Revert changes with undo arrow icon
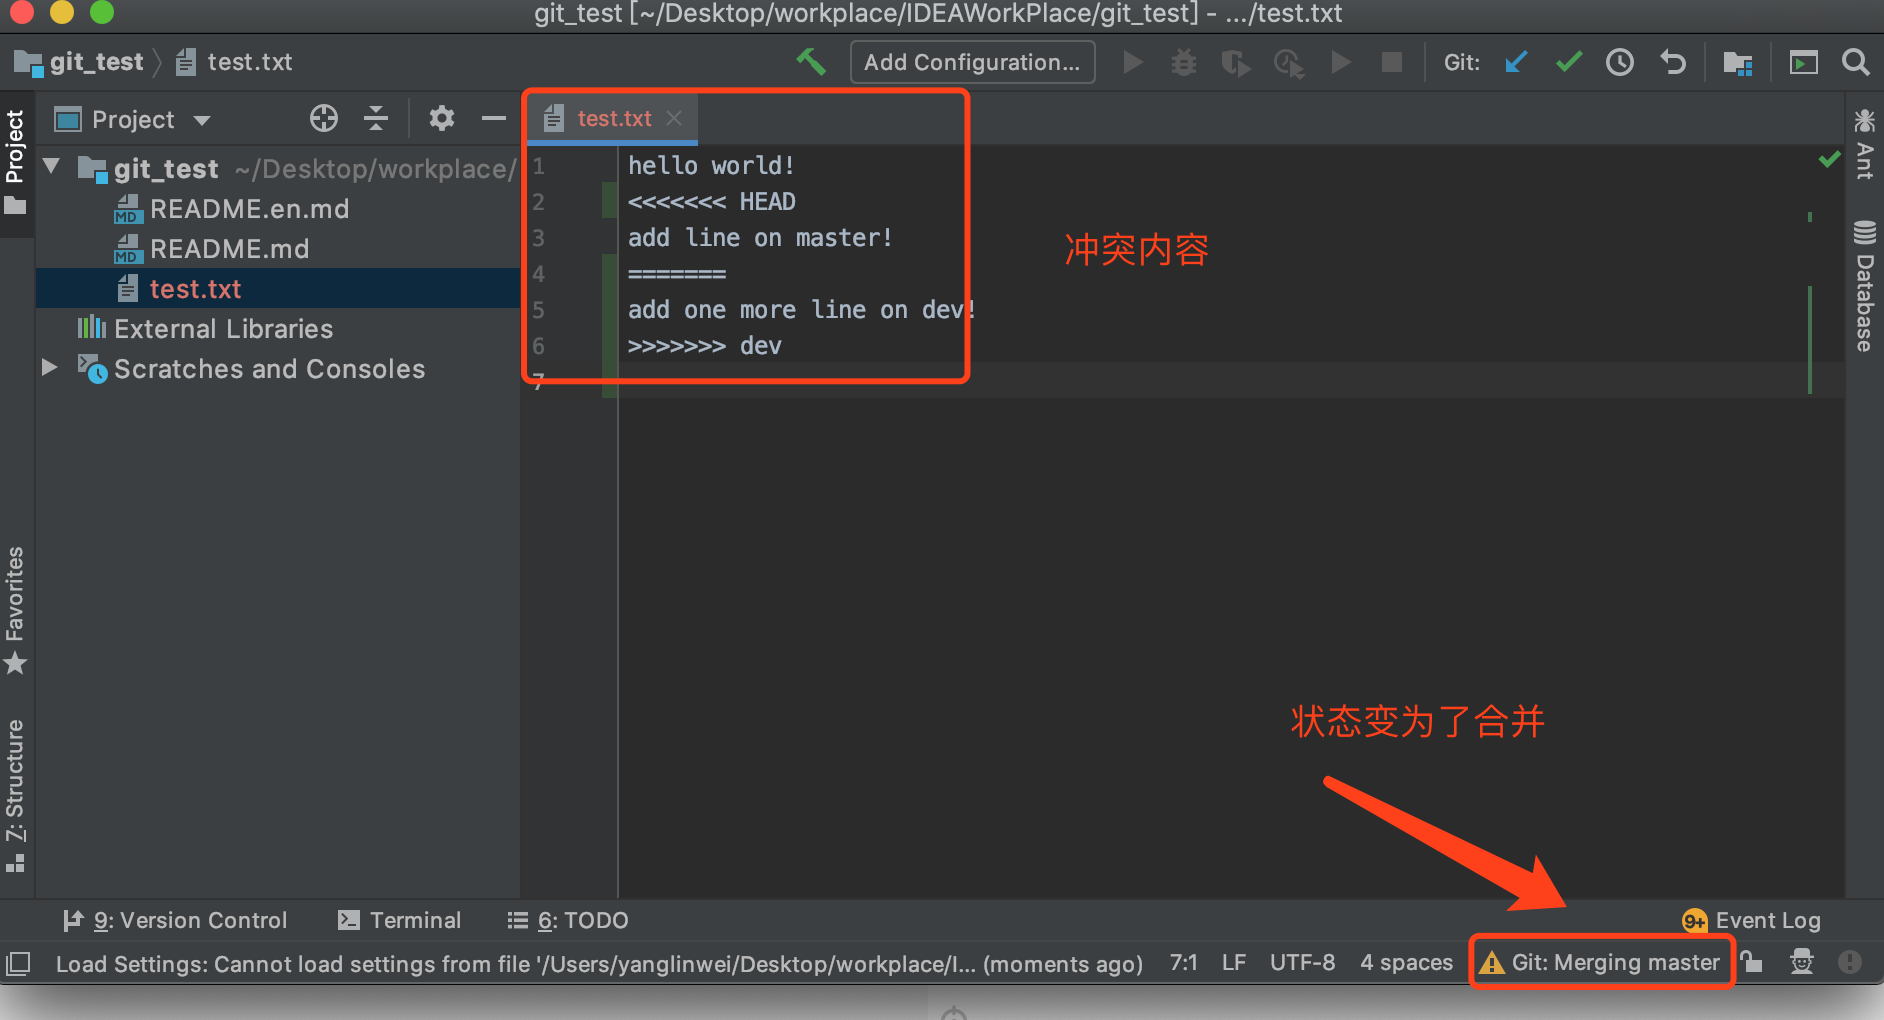This screenshot has width=1884, height=1020. 1673,62
